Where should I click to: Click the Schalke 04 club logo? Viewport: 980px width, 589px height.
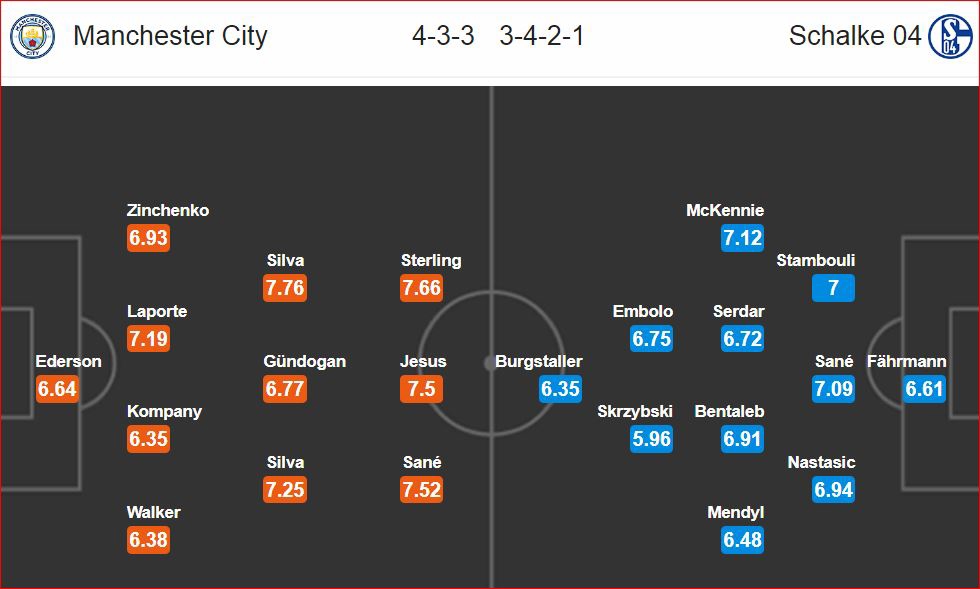950,36
